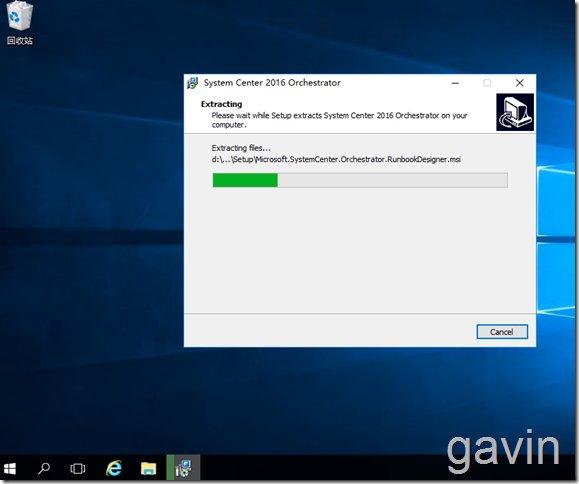Click the 'Extracting' heading text
Image resolution: width=579 pixels, height=484 pixels.
(222, 104)
